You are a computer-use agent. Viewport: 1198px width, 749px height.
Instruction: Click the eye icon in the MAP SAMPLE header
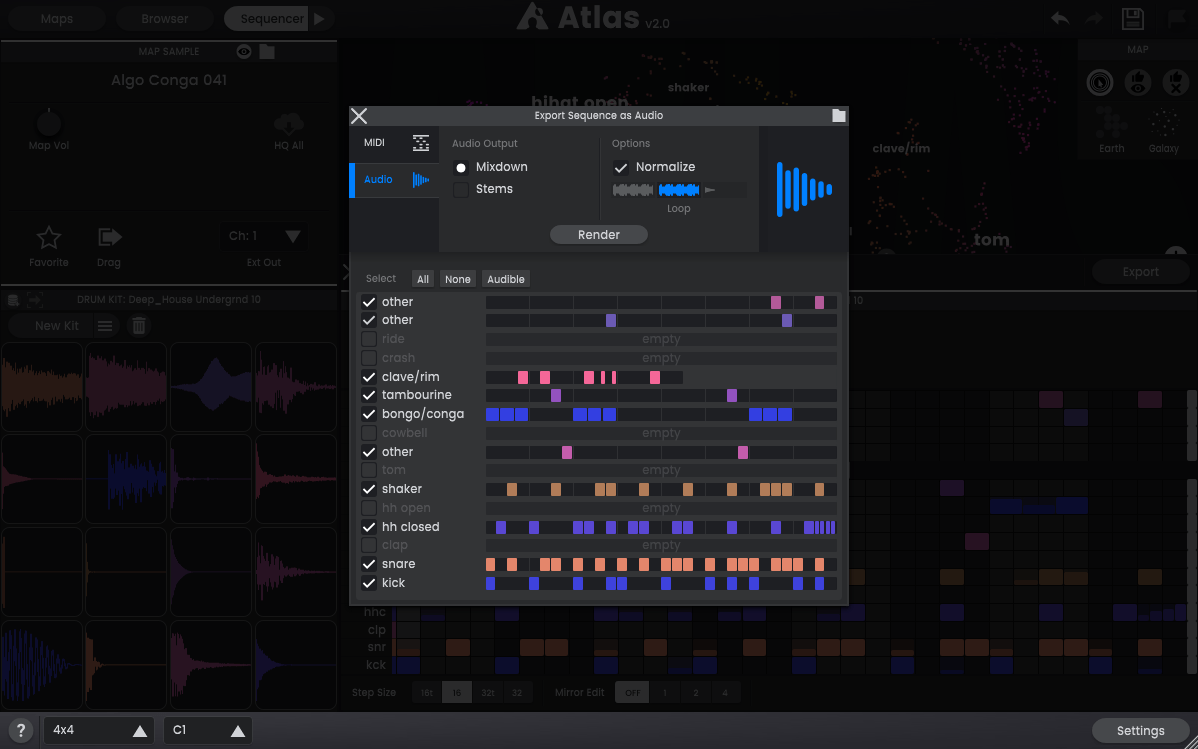(x=243, y=51)
